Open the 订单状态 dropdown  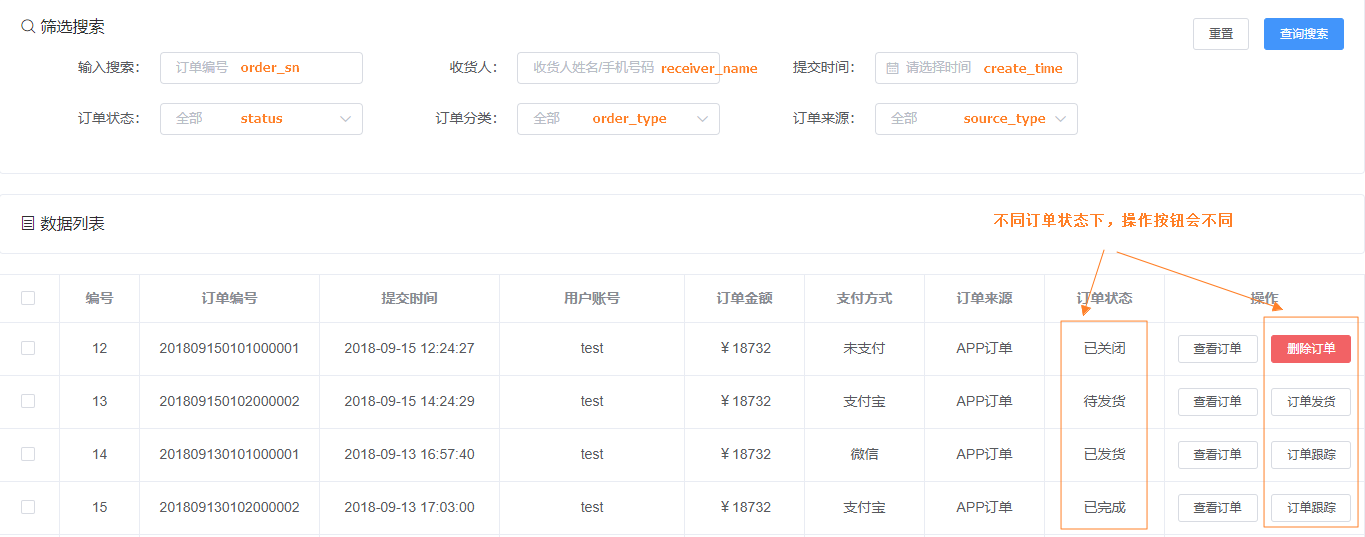pyautogui.click(x=261, y=119)
